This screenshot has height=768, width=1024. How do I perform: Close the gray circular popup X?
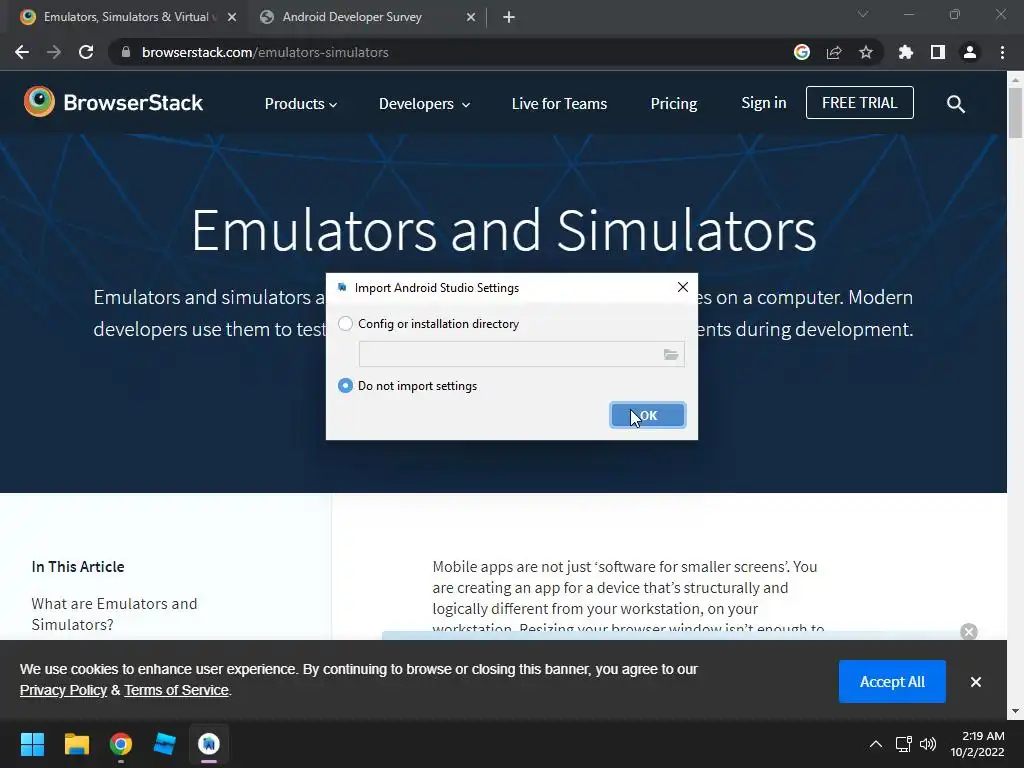pyautogui.click(x=969, y=632)
